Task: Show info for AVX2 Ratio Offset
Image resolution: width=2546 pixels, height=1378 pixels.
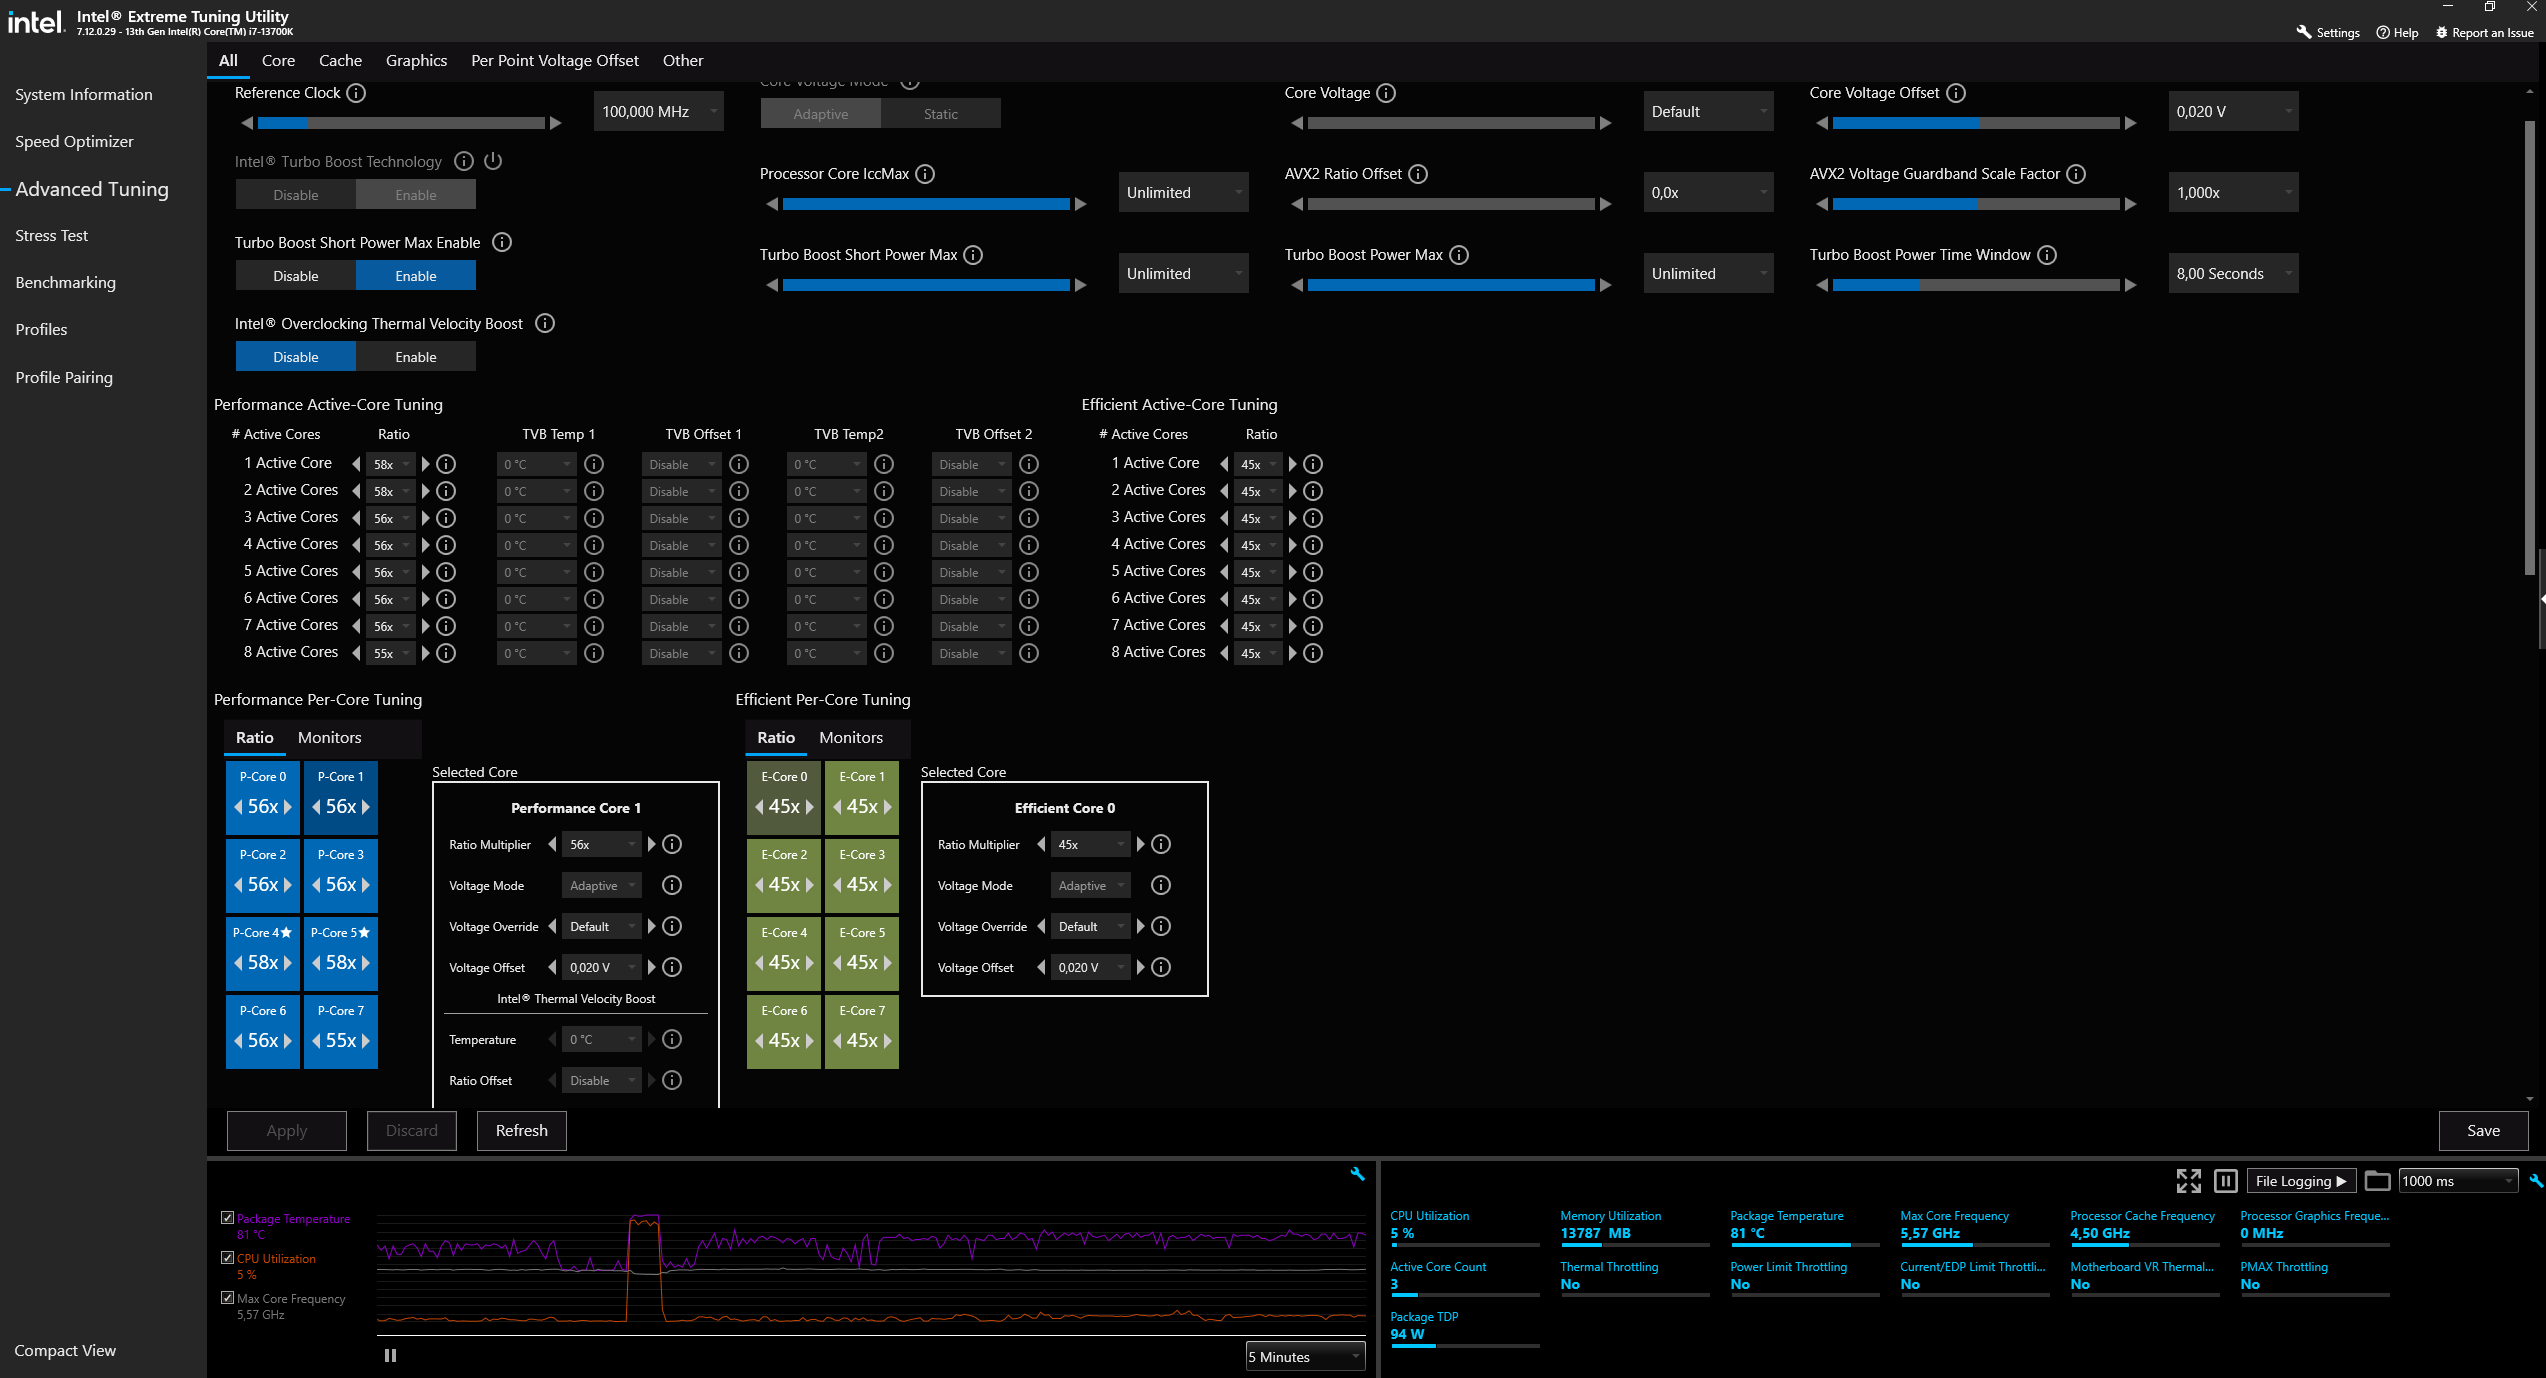Action: point(1418,174)
